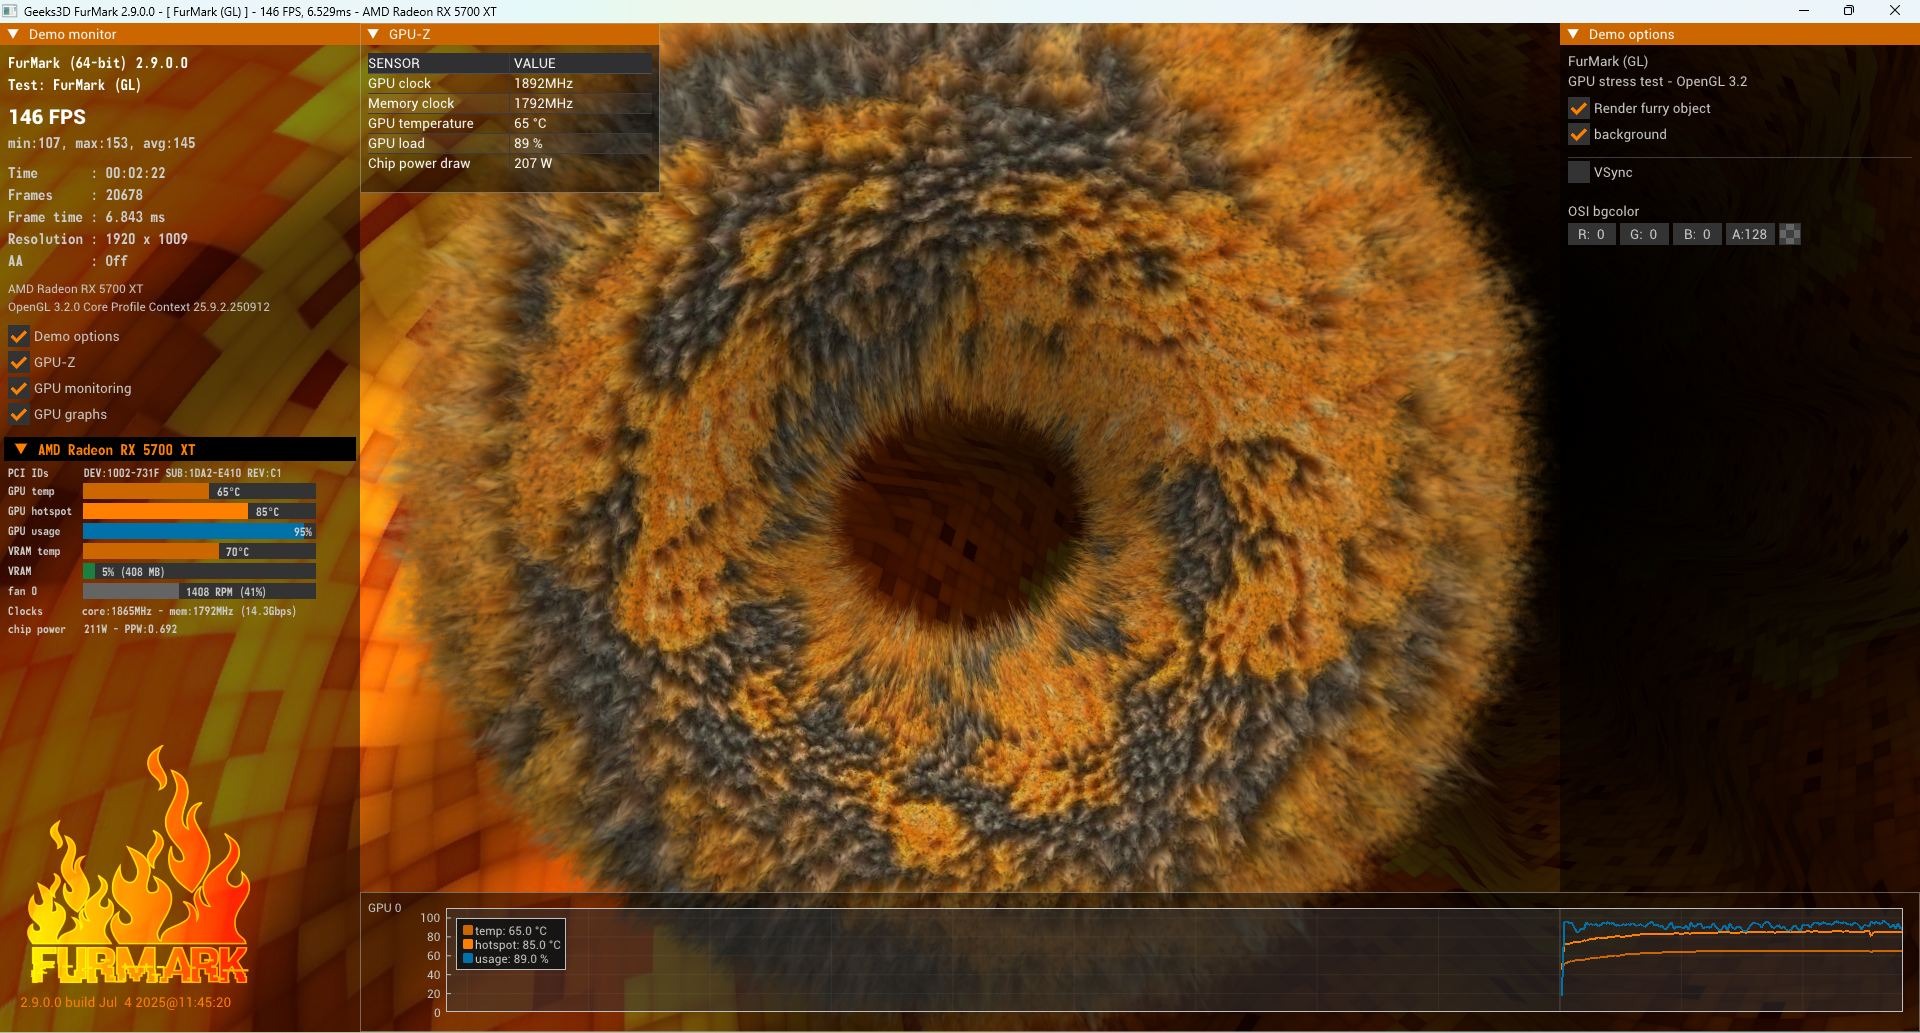Click the PCI IDs DEV:1002-731F line
The width and height of the screenshot is (1920, 1033).
tap(145, 473)
